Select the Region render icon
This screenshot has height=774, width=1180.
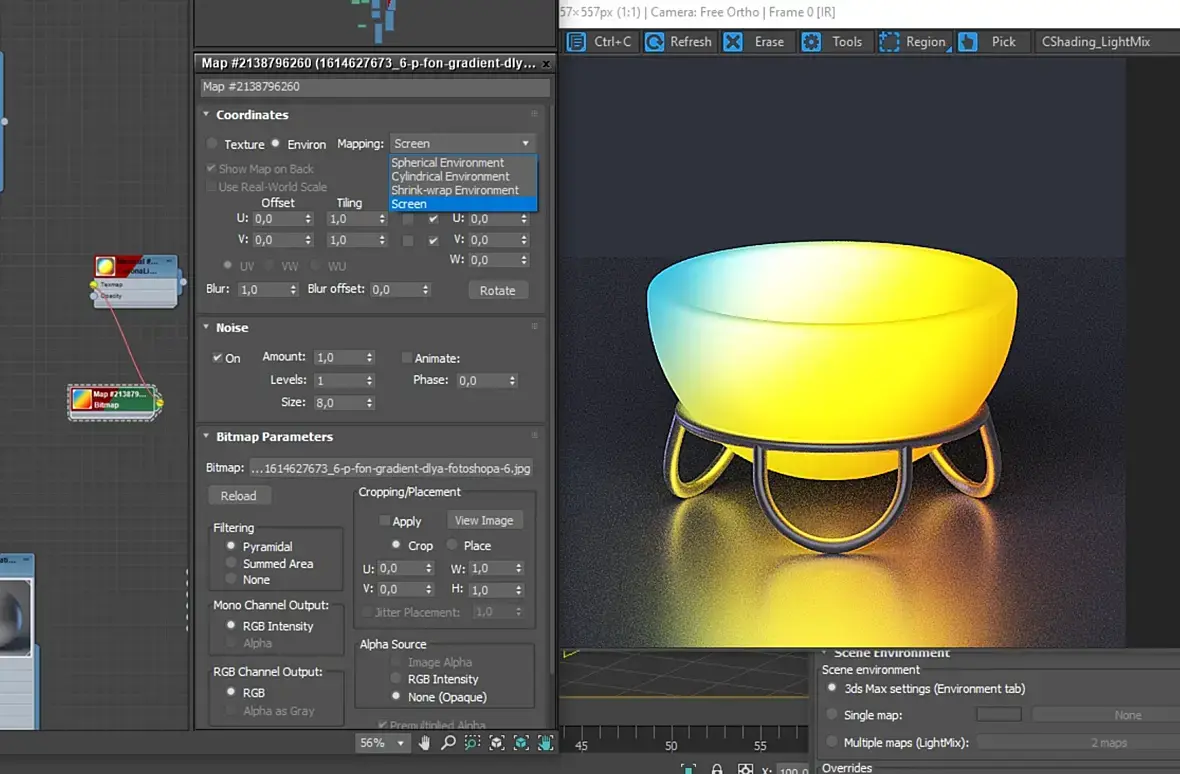[889, 42]
